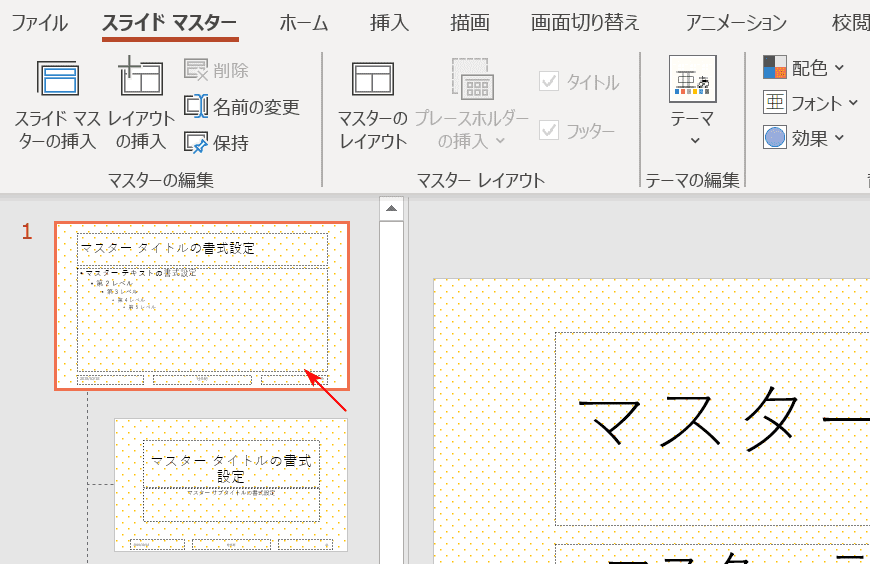This screenshot has height=564, width=870.
Task: Click the 保持 label
Action: point(231,143)
